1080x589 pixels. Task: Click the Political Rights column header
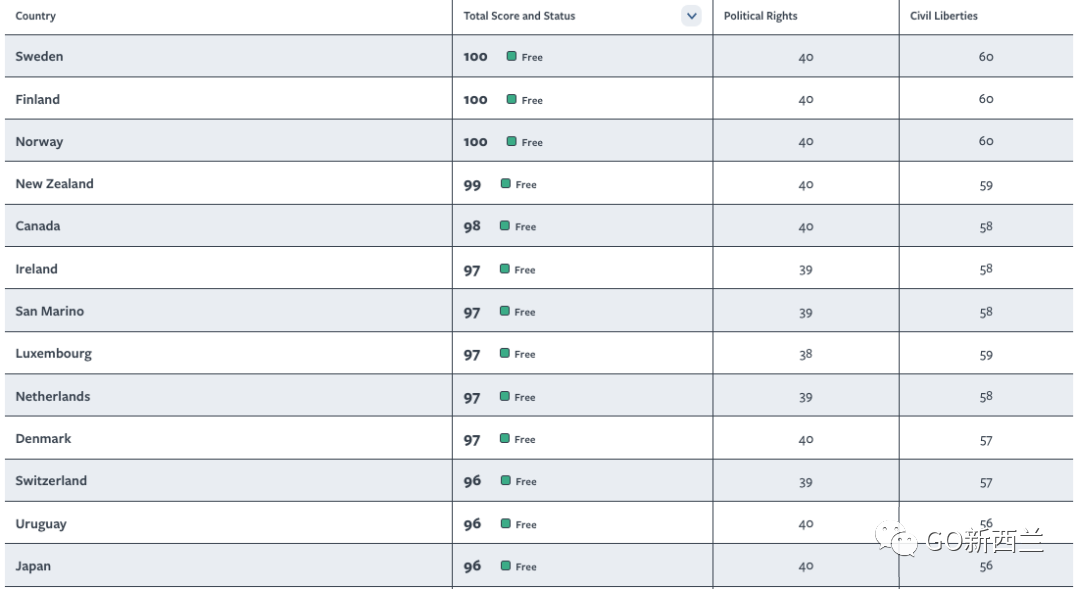(760, 16)
